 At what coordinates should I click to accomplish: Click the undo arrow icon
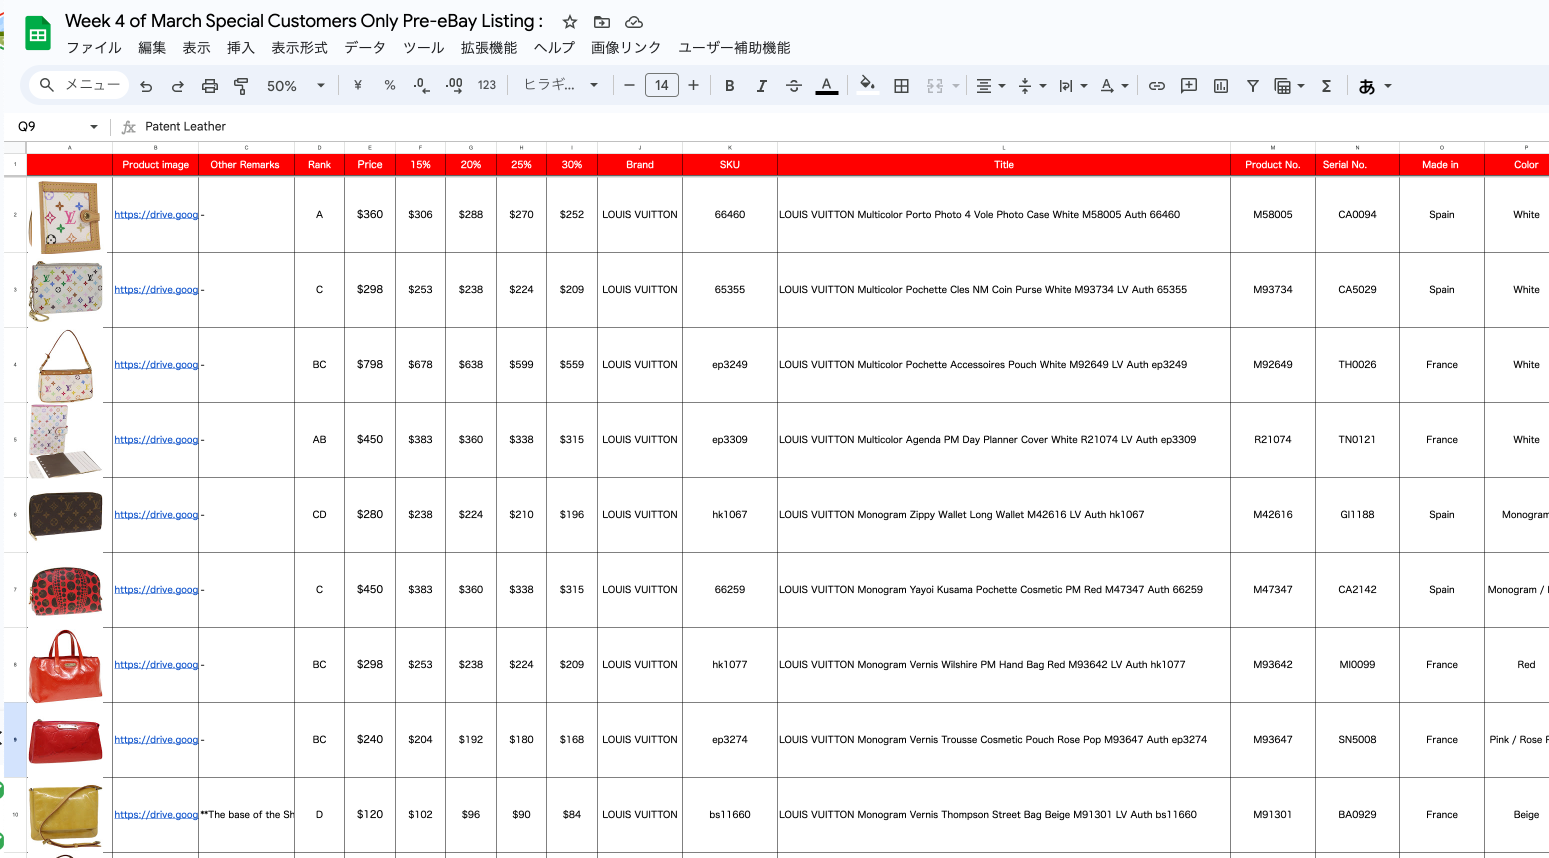[x=146, y=86]
